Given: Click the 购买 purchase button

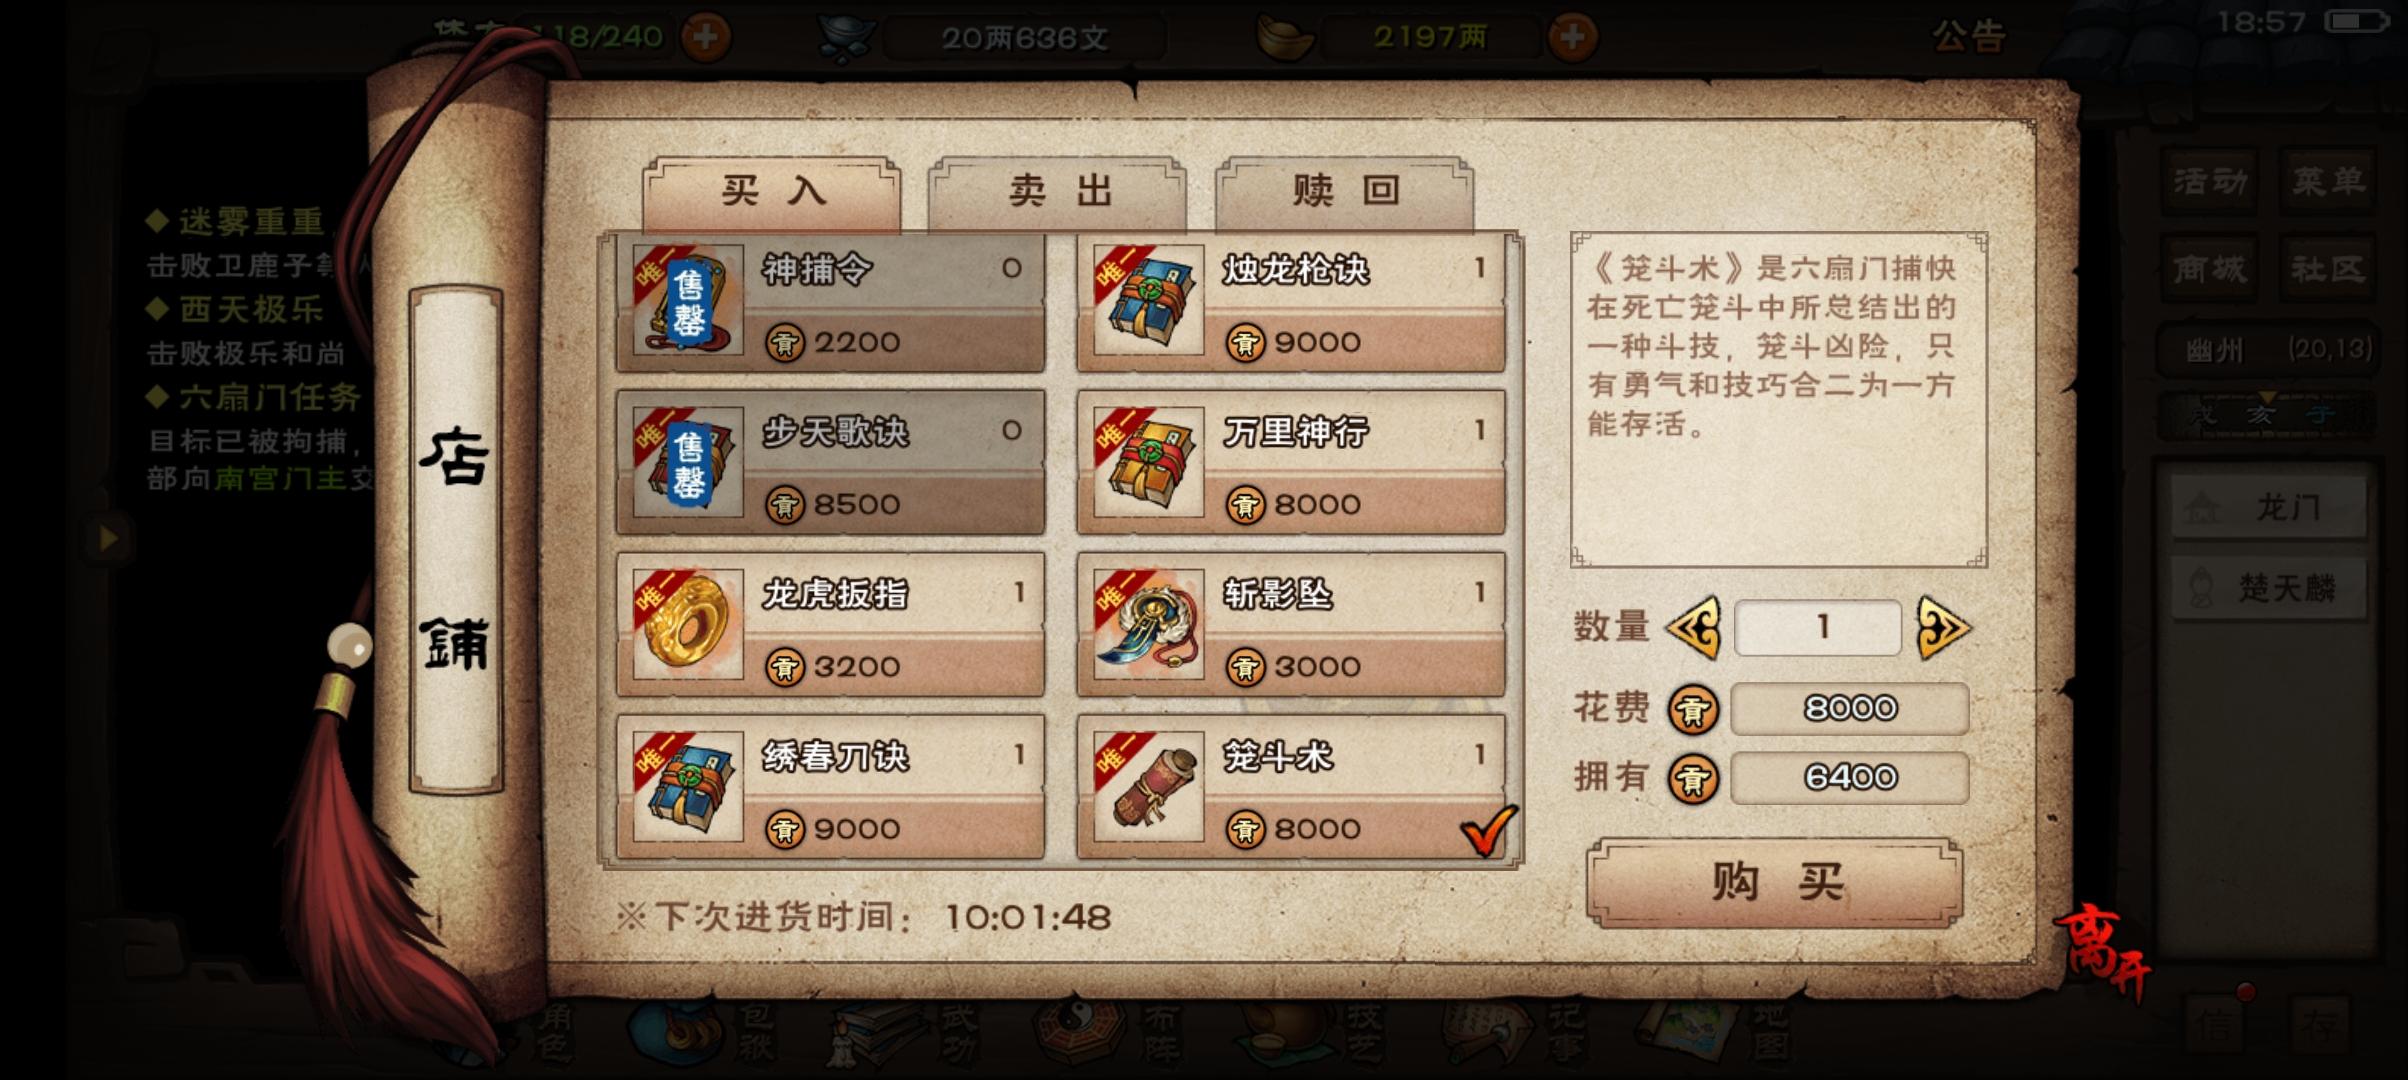Looking at the screenshot, I should [1775, 883].
